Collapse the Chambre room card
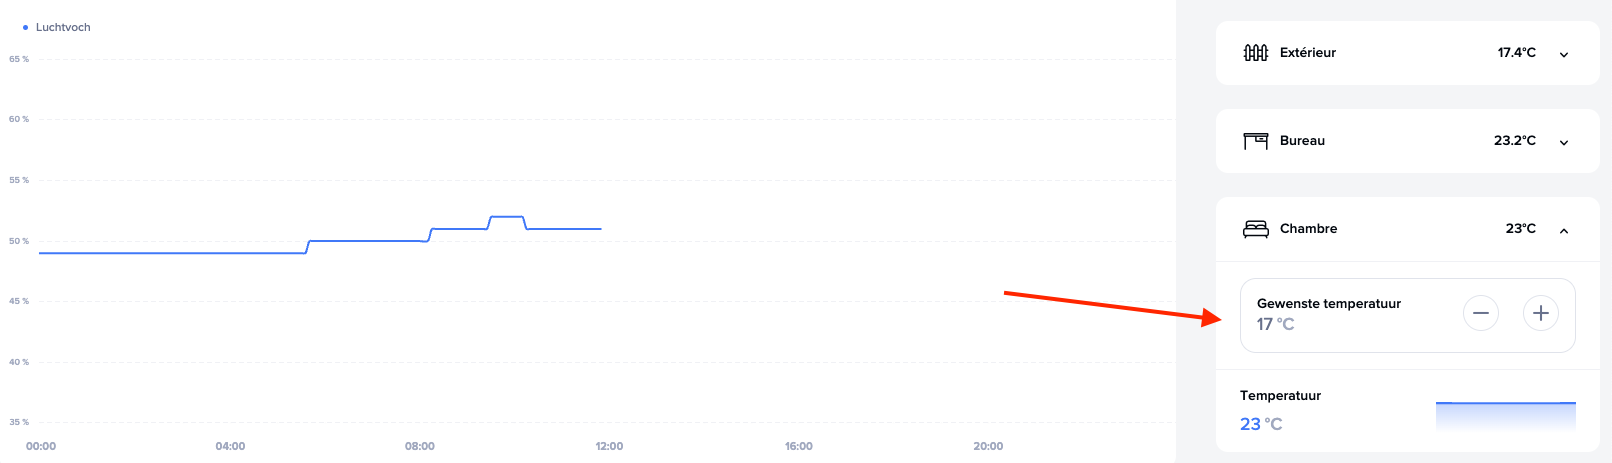The height and width of the screenshot is (463, 1612). (x=1564, y=230)
